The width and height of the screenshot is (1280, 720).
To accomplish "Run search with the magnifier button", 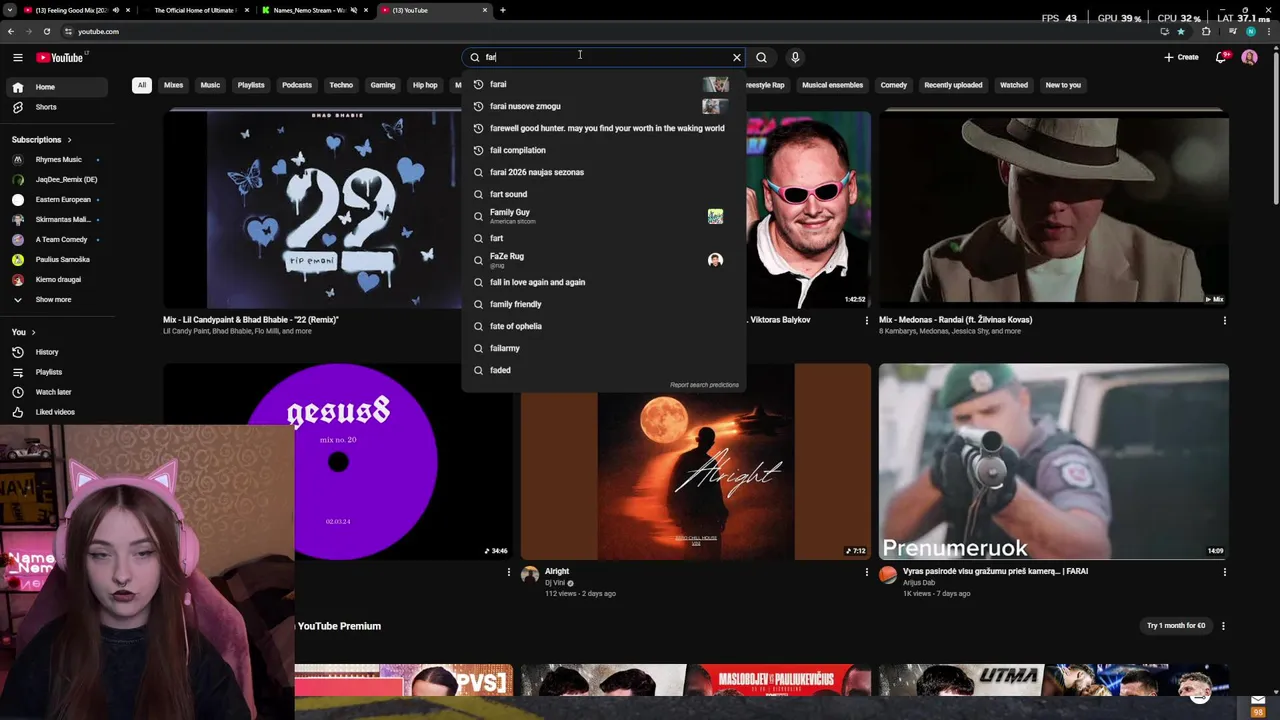I will point(762,57).
